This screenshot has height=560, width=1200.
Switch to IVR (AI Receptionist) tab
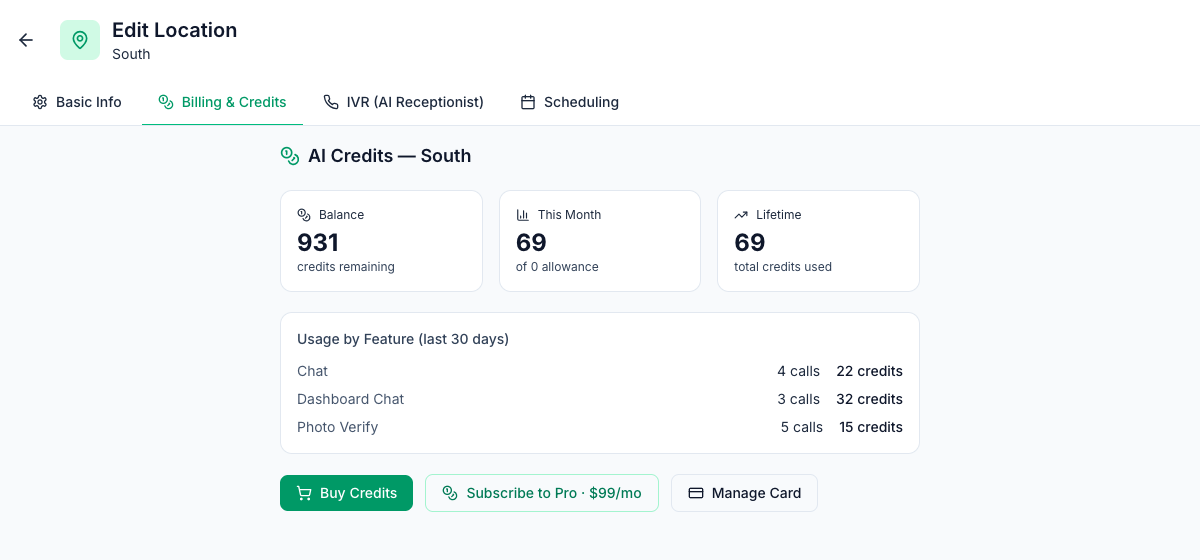point(404,102)
